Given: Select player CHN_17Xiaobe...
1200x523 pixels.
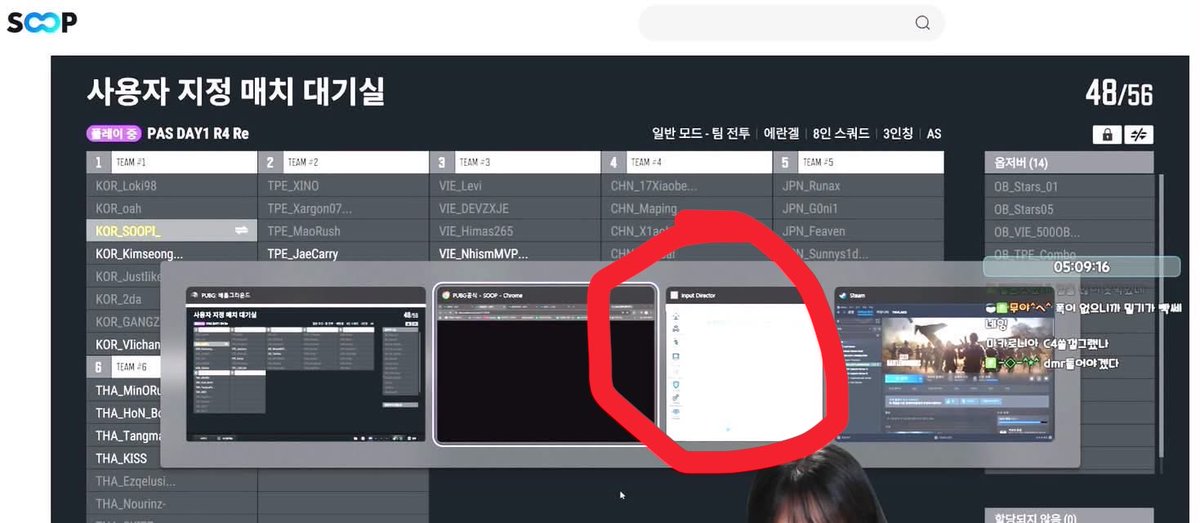Looking at the screenshot, I should pos(687,186).
